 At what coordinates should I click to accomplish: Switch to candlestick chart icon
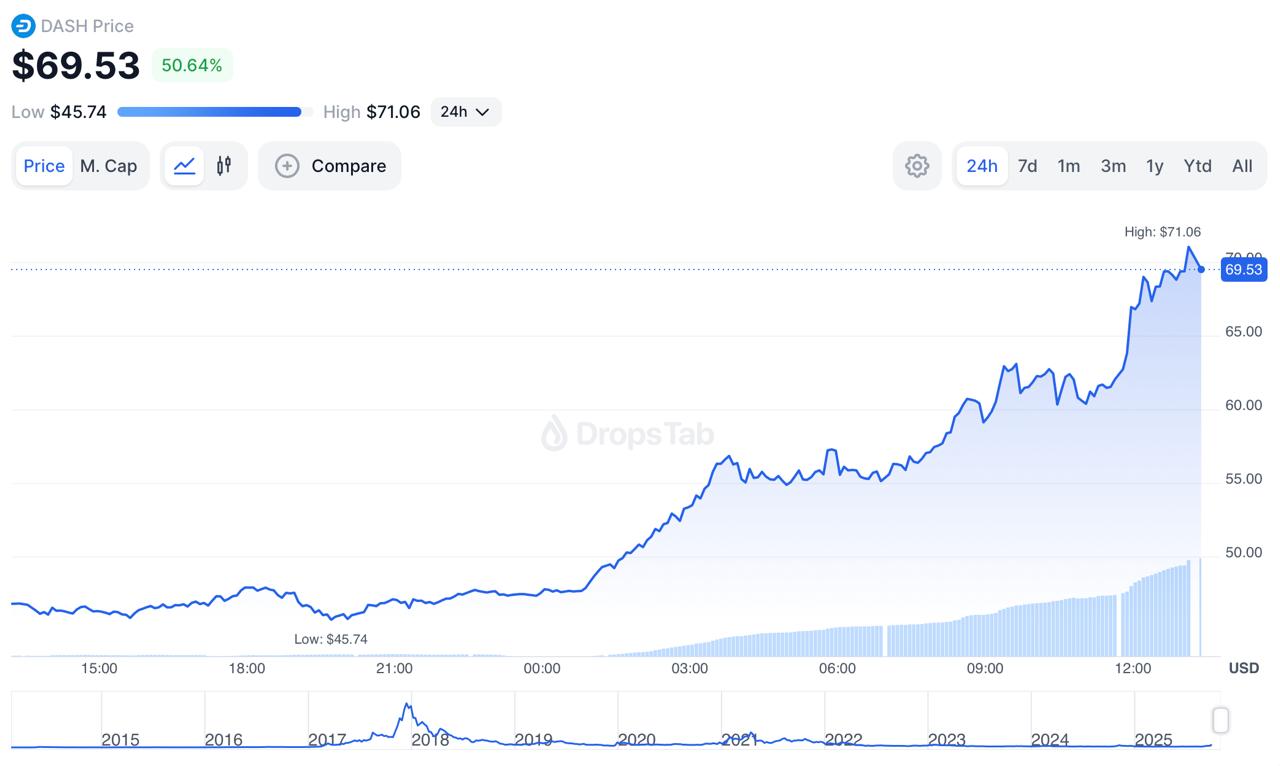224,166
